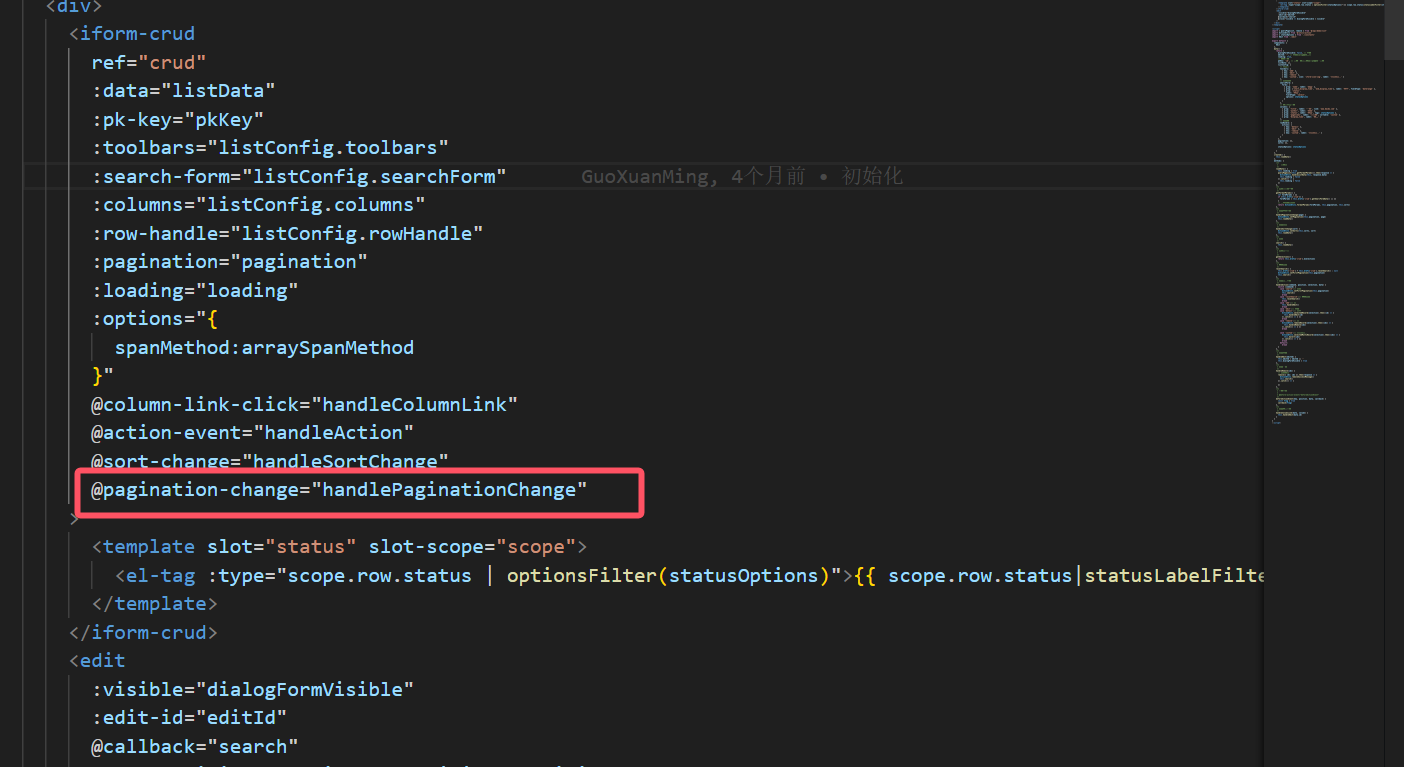Click the vertical scrollbar thumb
This screenshot has height=767, width=1405.
1394,30
